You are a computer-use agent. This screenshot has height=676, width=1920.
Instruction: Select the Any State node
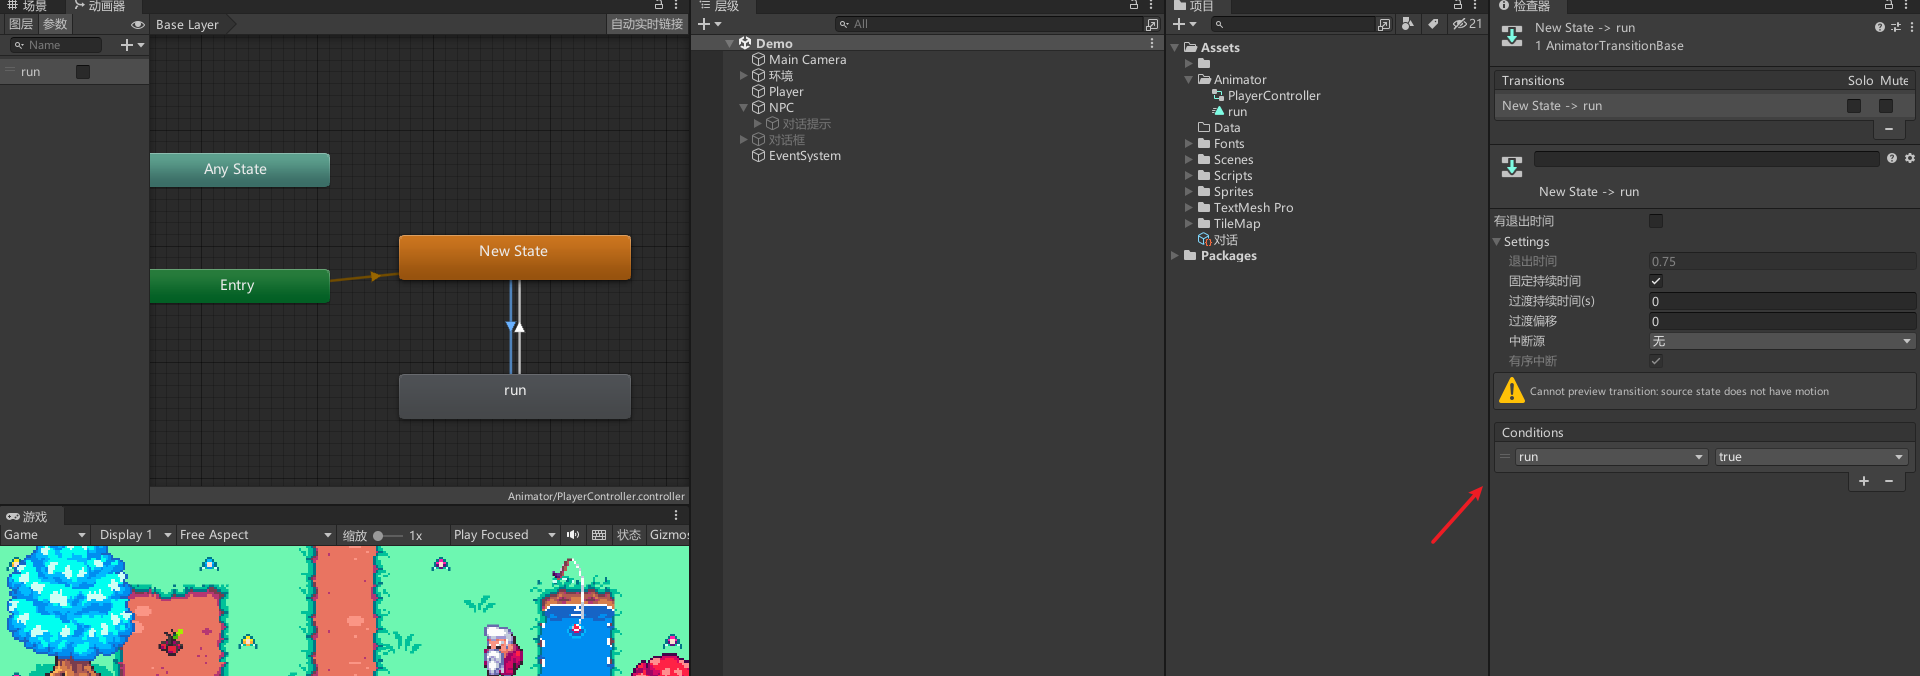(x=239, y=169)
